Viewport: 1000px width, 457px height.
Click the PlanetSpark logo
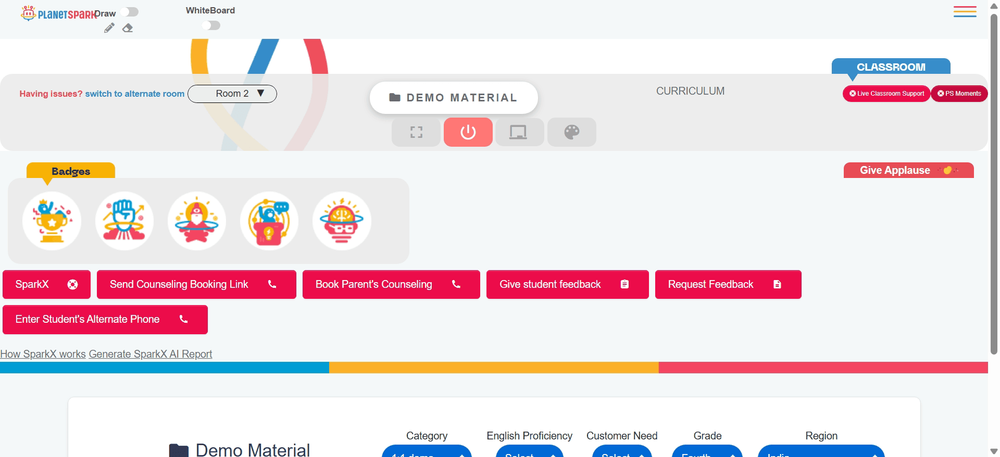[x=57, y=13]
